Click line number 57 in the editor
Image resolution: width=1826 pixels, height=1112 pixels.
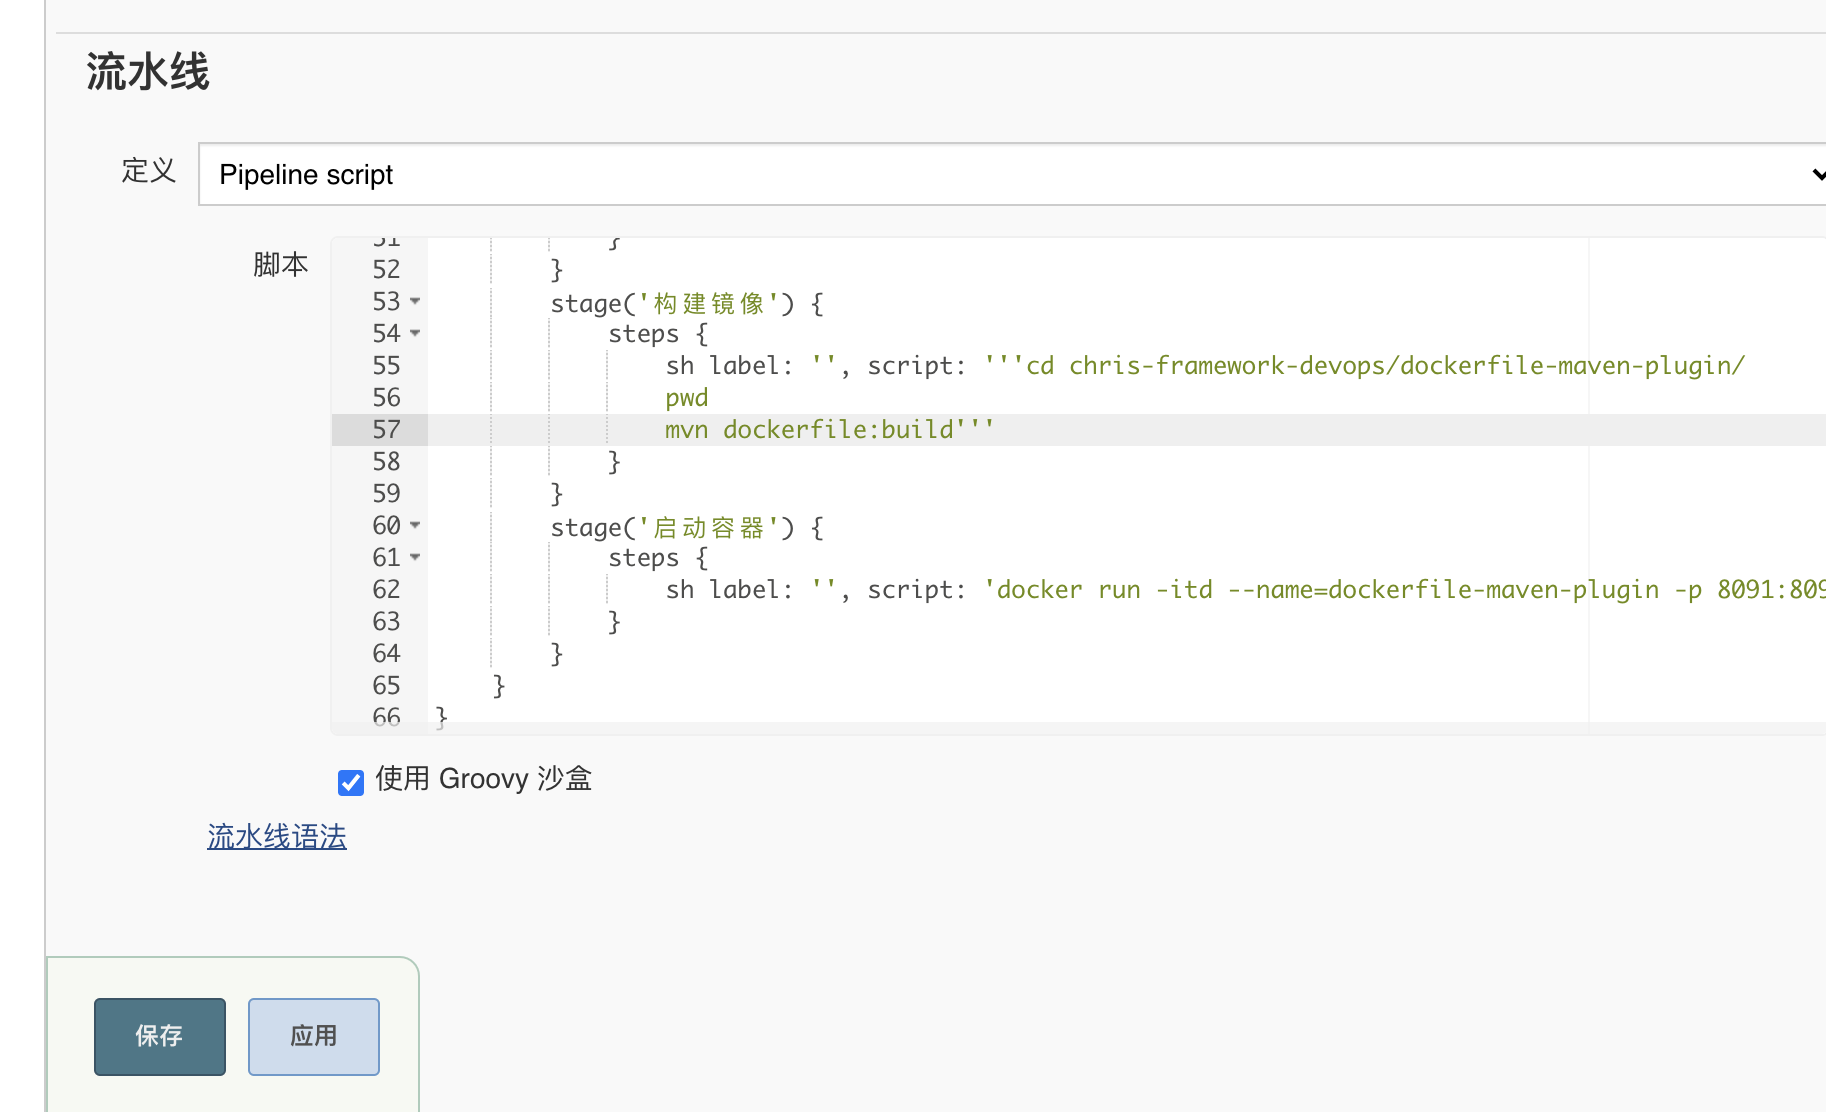386,429
